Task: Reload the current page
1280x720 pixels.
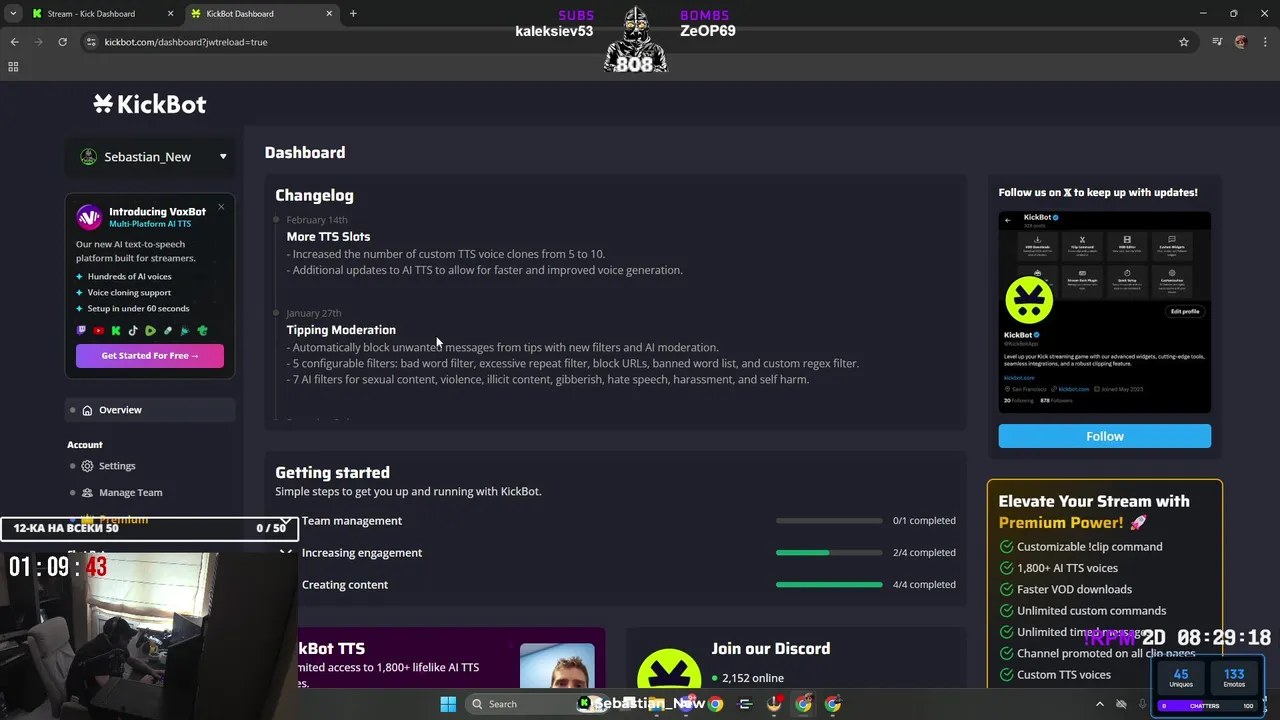Action: 62,42
